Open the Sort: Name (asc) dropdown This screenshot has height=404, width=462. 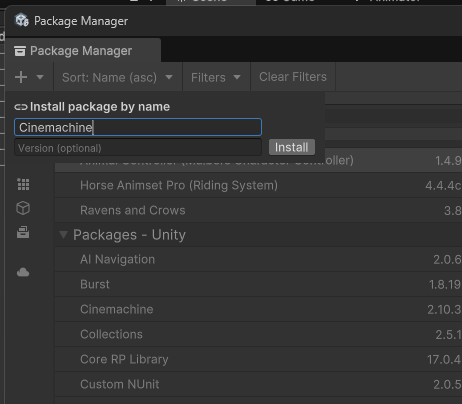click(x=118, y=77)
